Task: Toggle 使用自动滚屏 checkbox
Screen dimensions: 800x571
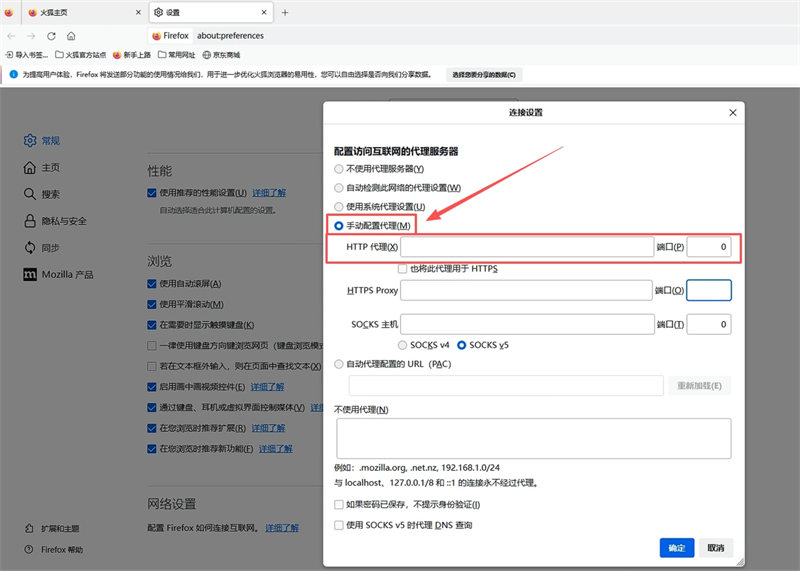Action: coord(152,284)
